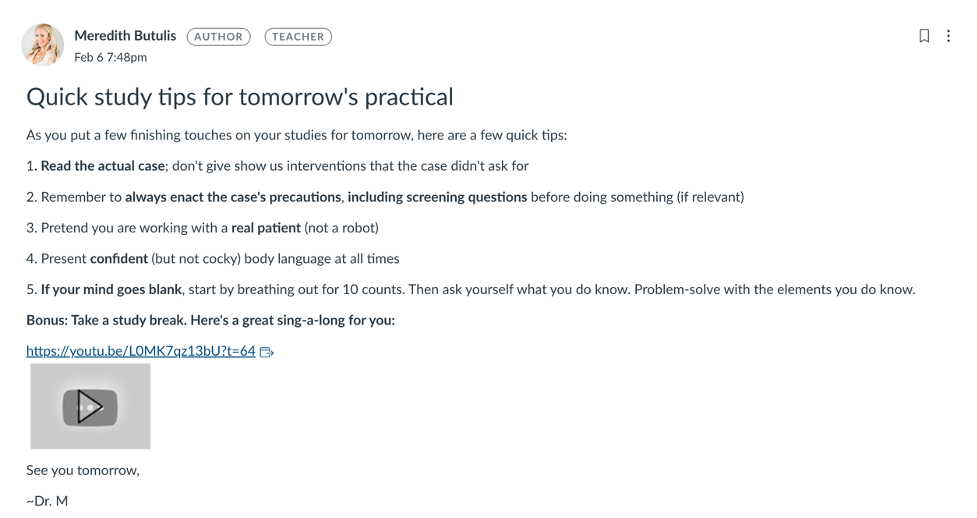Click the 'real patient' tip line
Image resolution: width=977 pixels, height=518 pixels.
(x=203, y=228)
